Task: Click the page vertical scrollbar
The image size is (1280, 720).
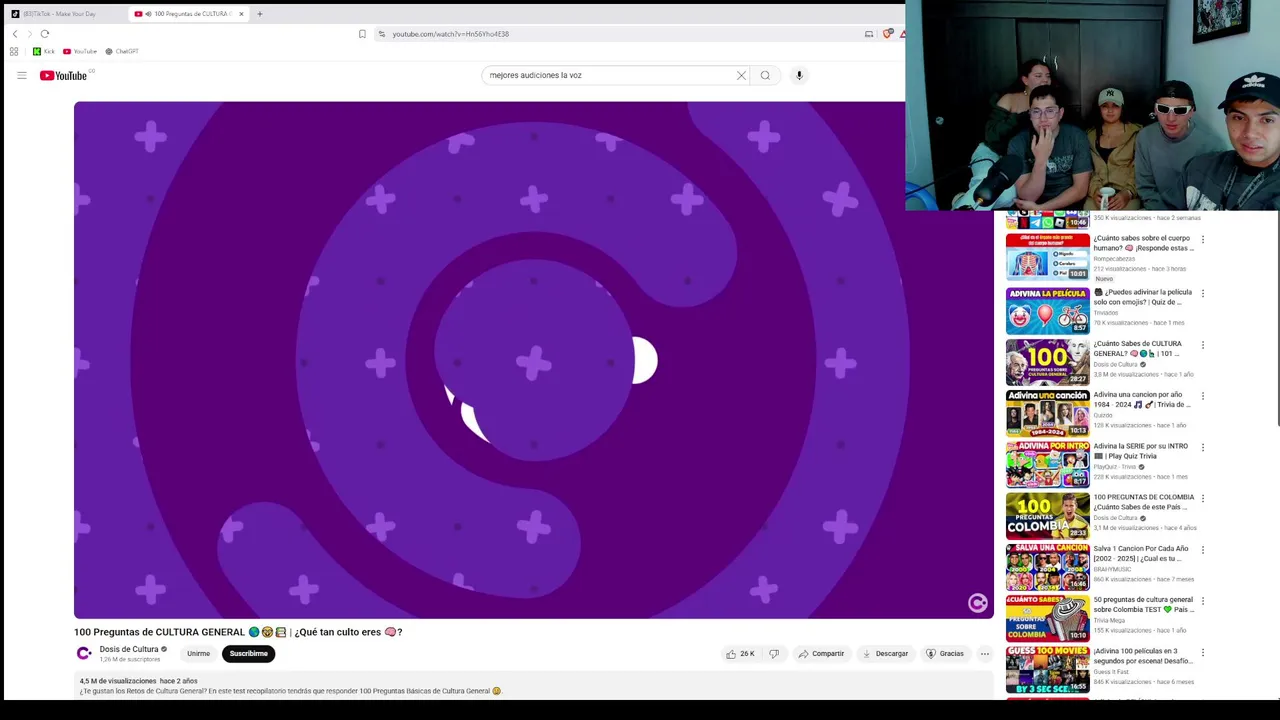Action: [x=1276, y=320]
